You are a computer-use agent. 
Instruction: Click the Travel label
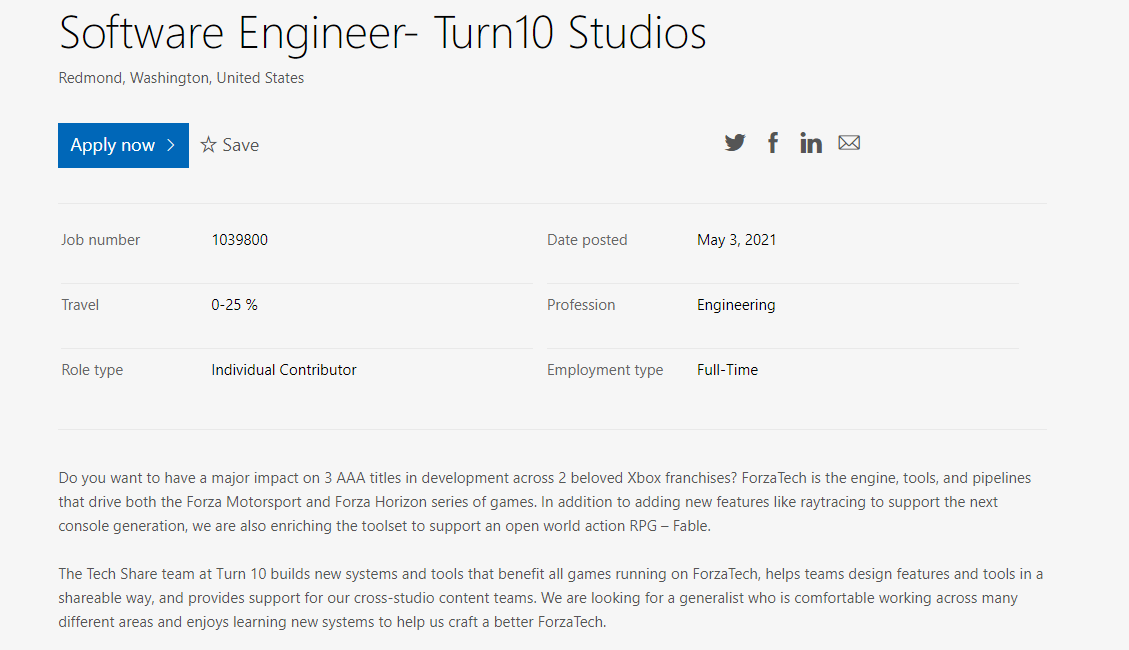[80, 304]
